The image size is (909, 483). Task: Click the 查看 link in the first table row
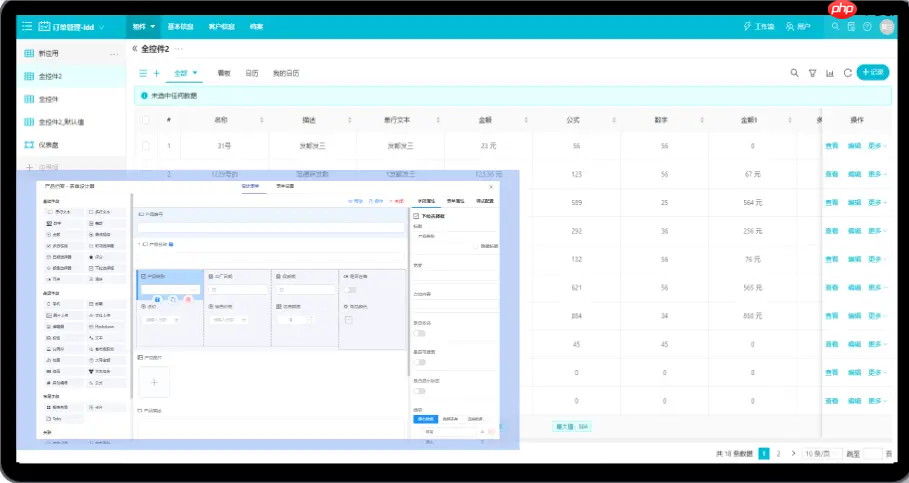pos(832,146)
